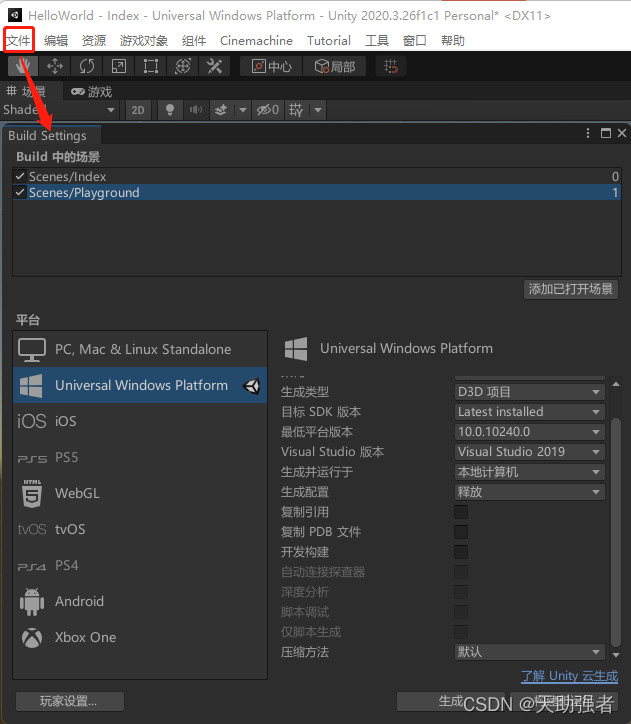The image size is (631, 724).
Task: Select the Move tool
Action: [x=55, y=66]
